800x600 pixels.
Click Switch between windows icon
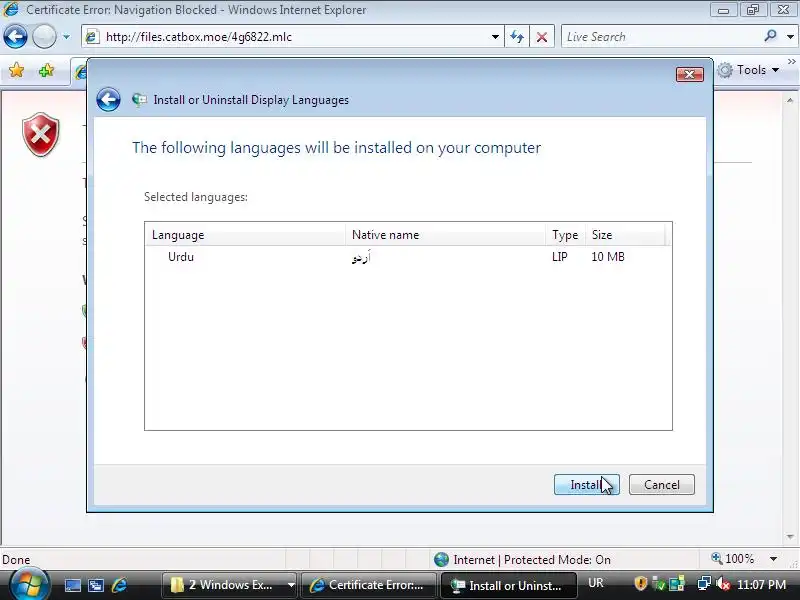pyautogui.click(x=95, y=585)
